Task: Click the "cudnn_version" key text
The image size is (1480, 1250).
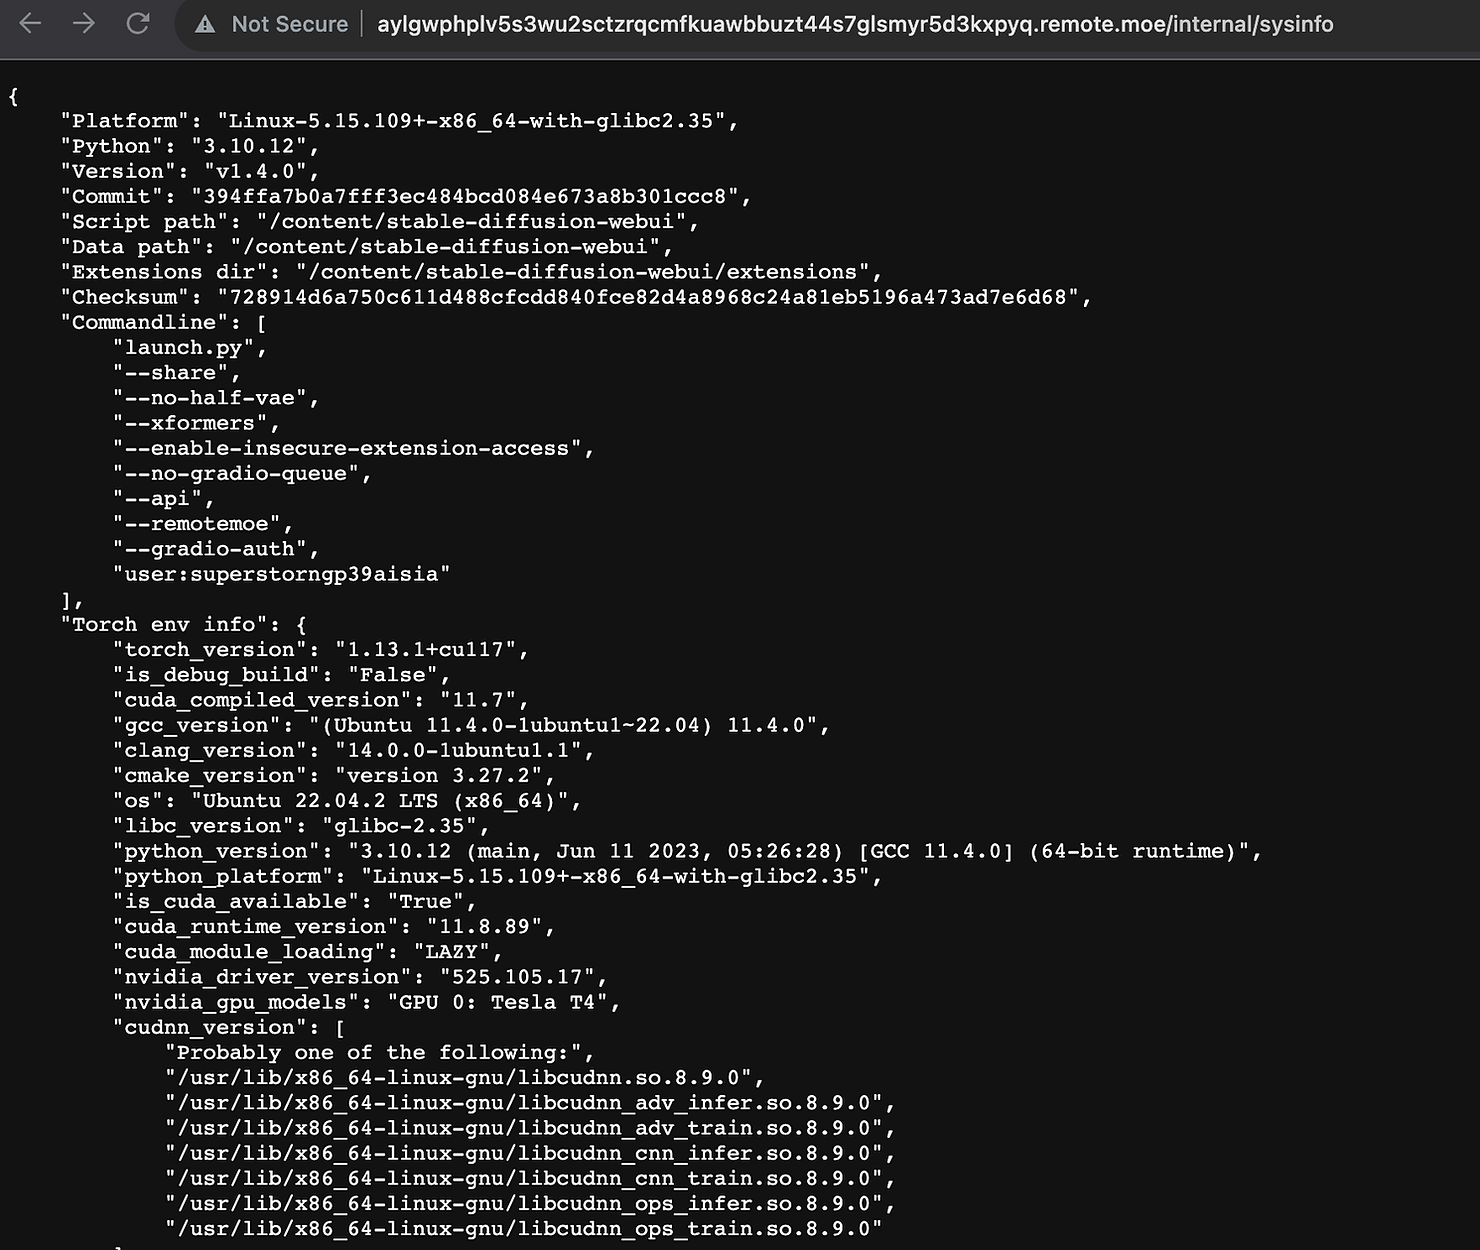Action: tap(209, 1028)
